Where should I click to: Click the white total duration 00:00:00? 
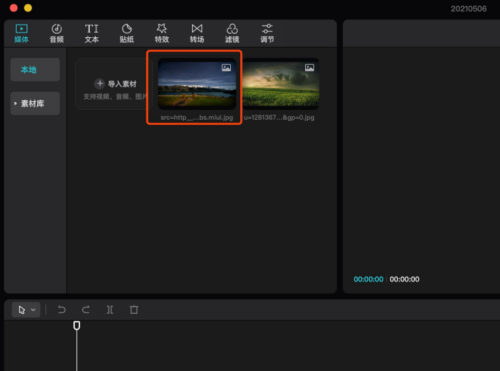click(x=404, y=279)
